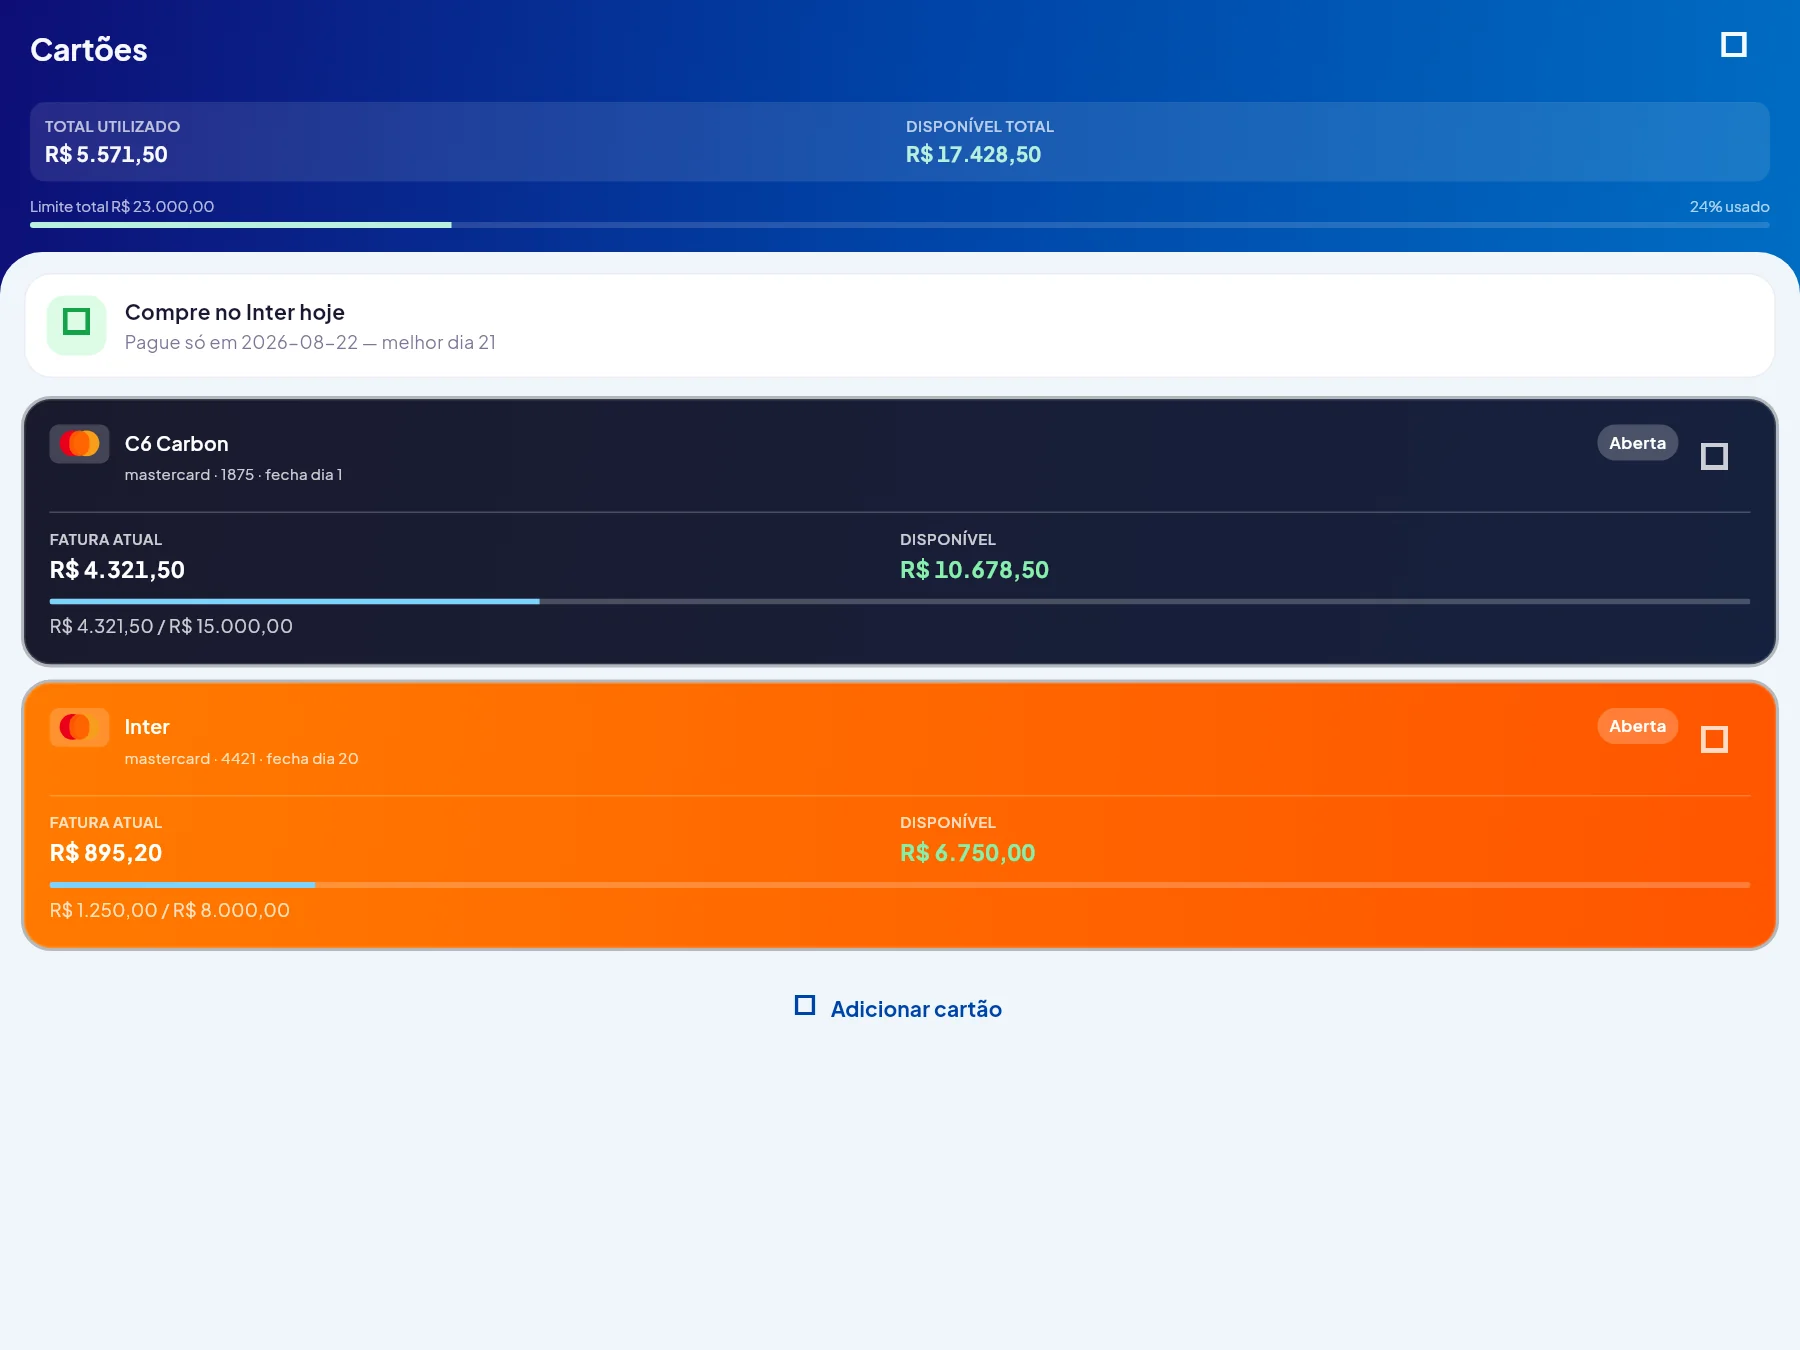
Task: Click the C6 Carbon invoice amount R$ 4.321,50
Action: [117, 570]
